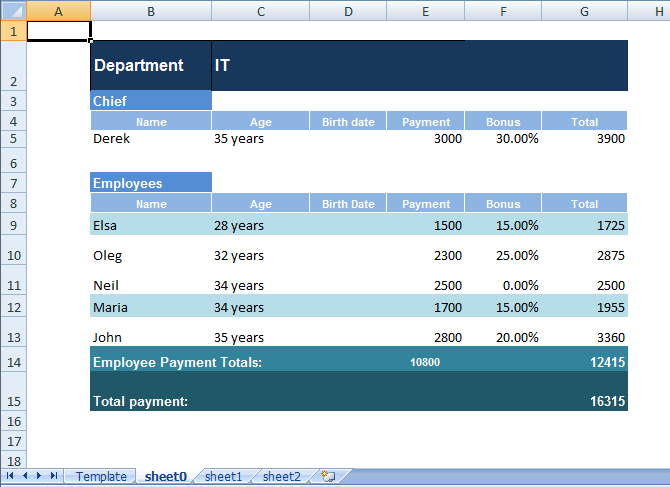Select row 9 header
Screen dimensions: 670x487
13,225
